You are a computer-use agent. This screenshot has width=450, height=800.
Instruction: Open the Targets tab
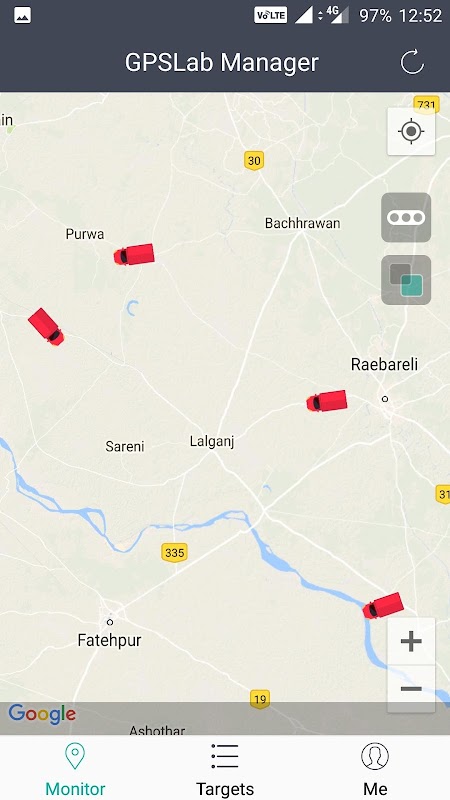(x=225, y=769)
